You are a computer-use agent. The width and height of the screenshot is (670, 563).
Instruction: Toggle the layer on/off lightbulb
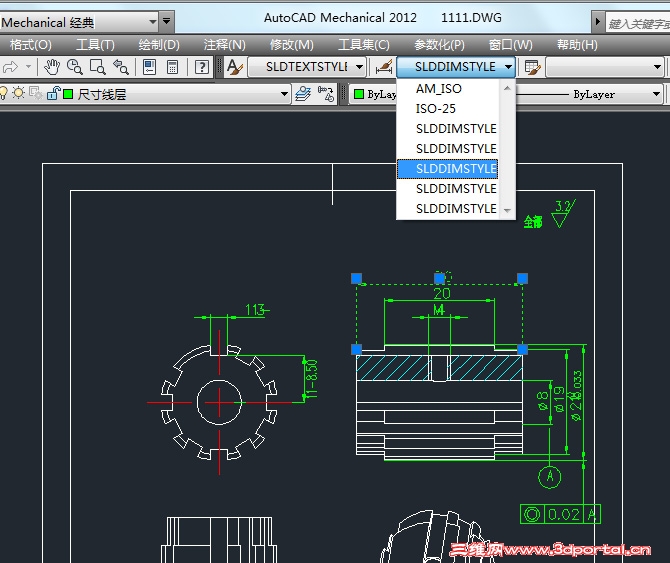coord(3,93)
